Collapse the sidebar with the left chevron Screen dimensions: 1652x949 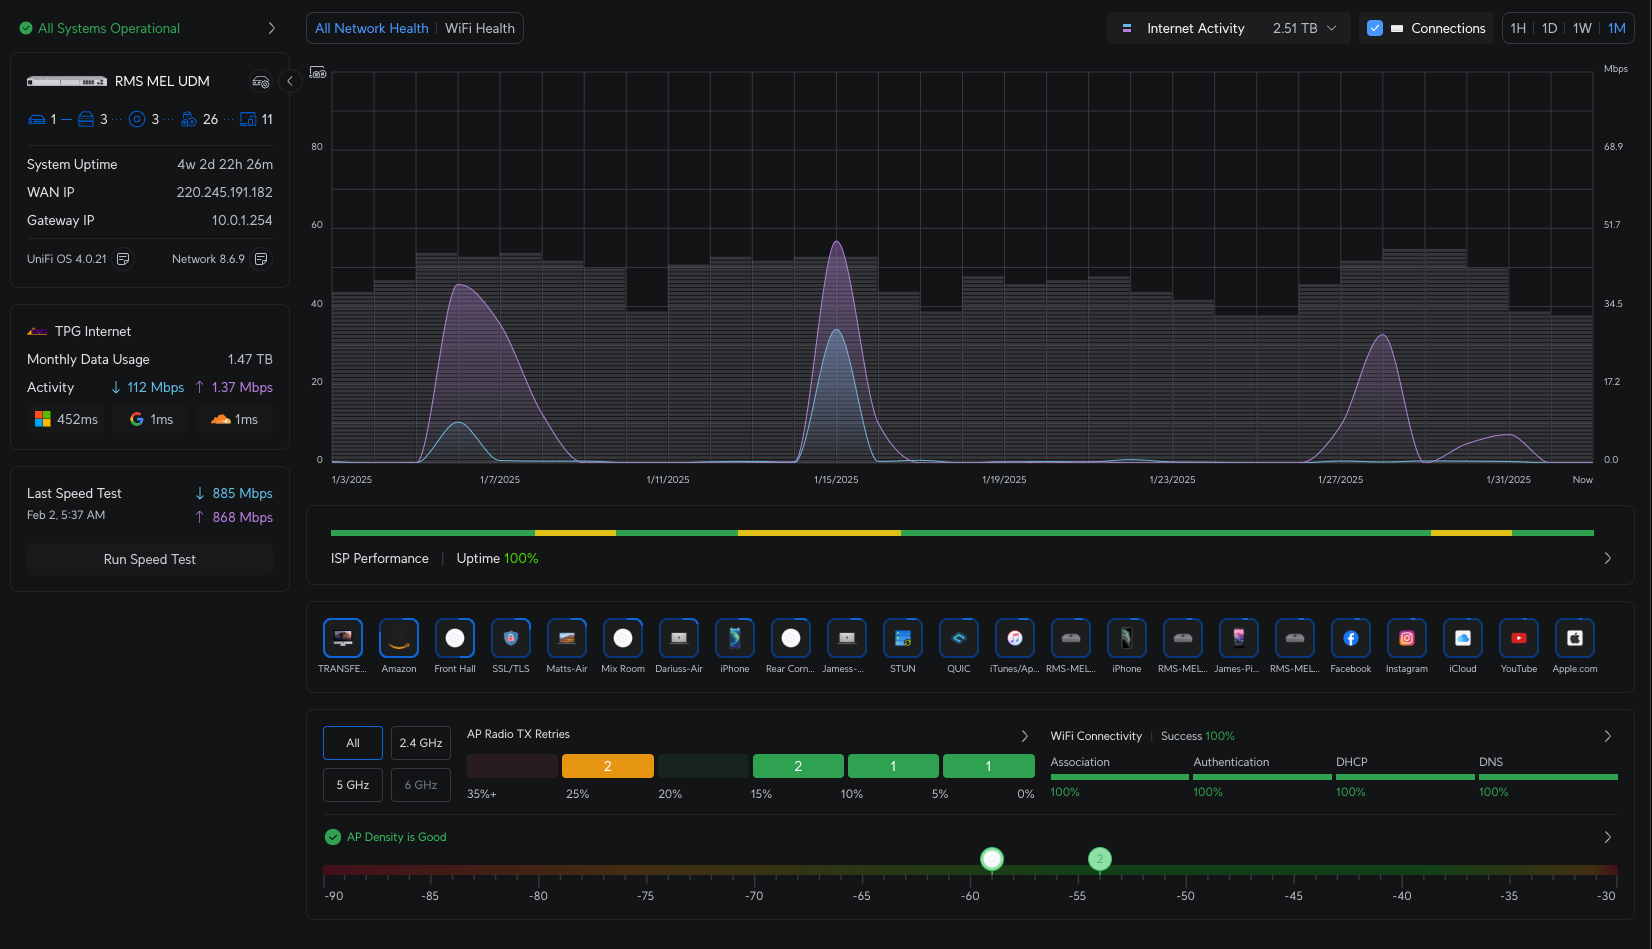[290, 81]
